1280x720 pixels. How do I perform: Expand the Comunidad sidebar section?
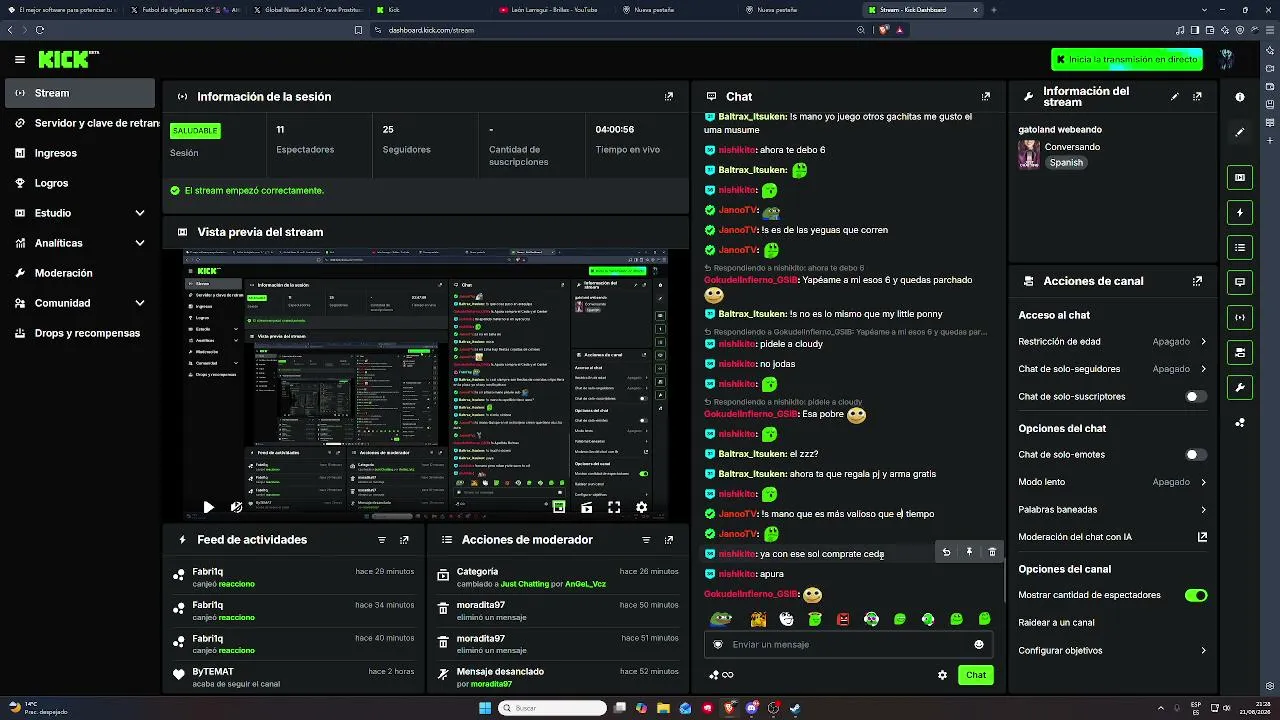click(140, 303)
